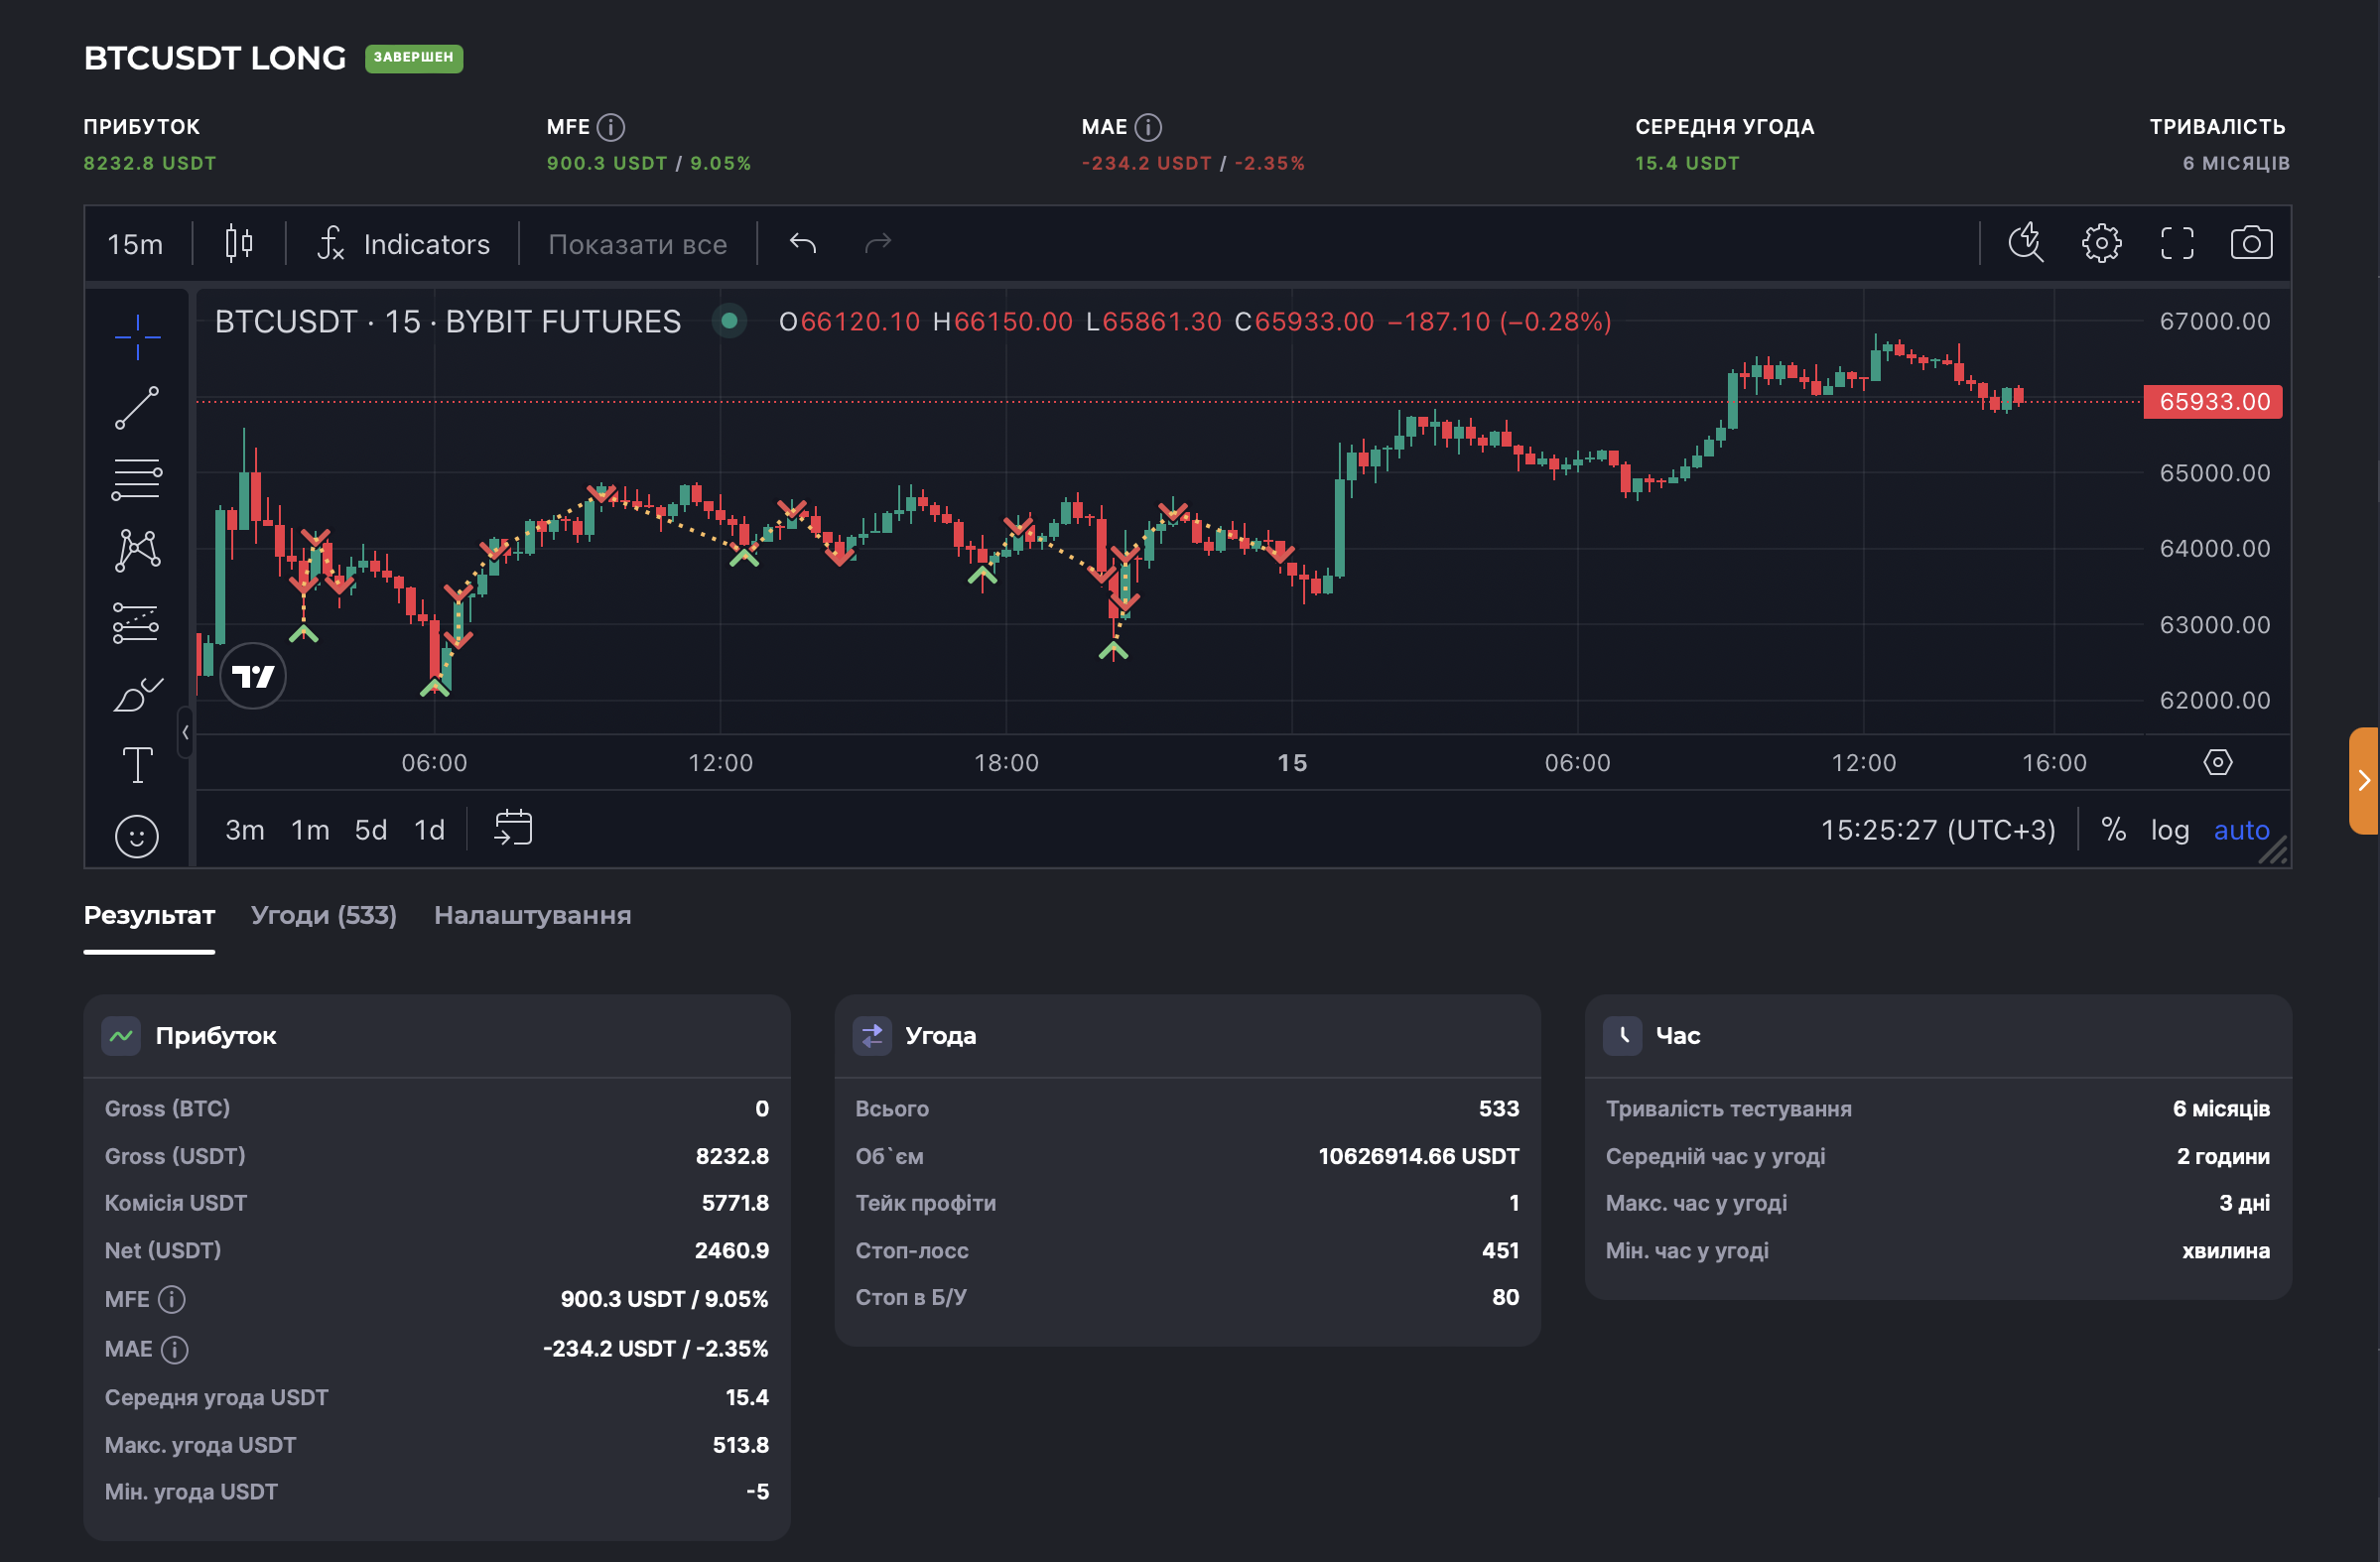Screen dimensions: 2380x1562
Task: Open the 15m timeframe dropdown
Action: (x=135, y=244)
